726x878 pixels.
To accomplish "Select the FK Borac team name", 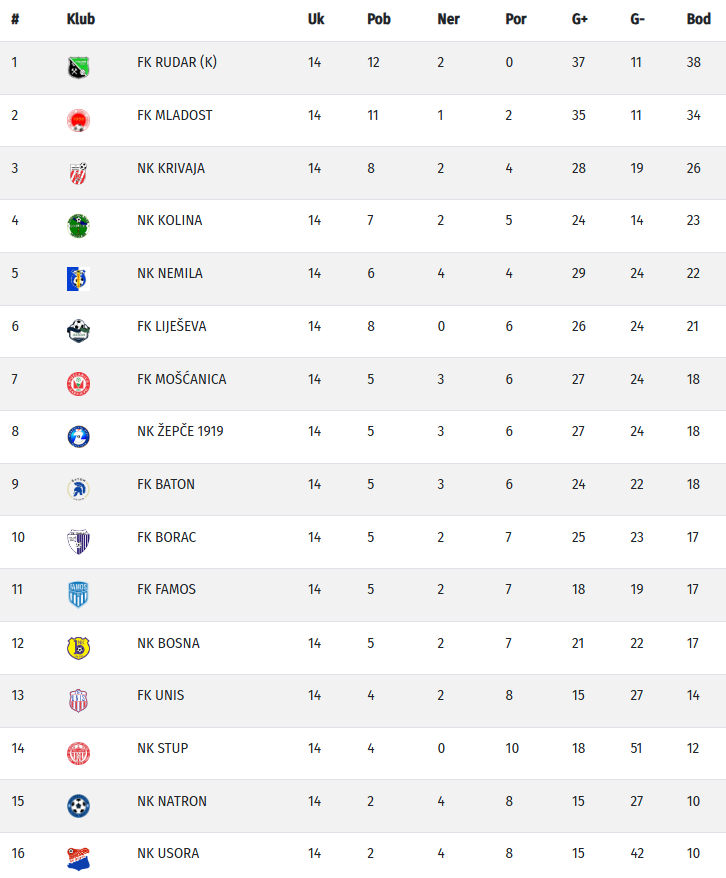I will 166,537.
